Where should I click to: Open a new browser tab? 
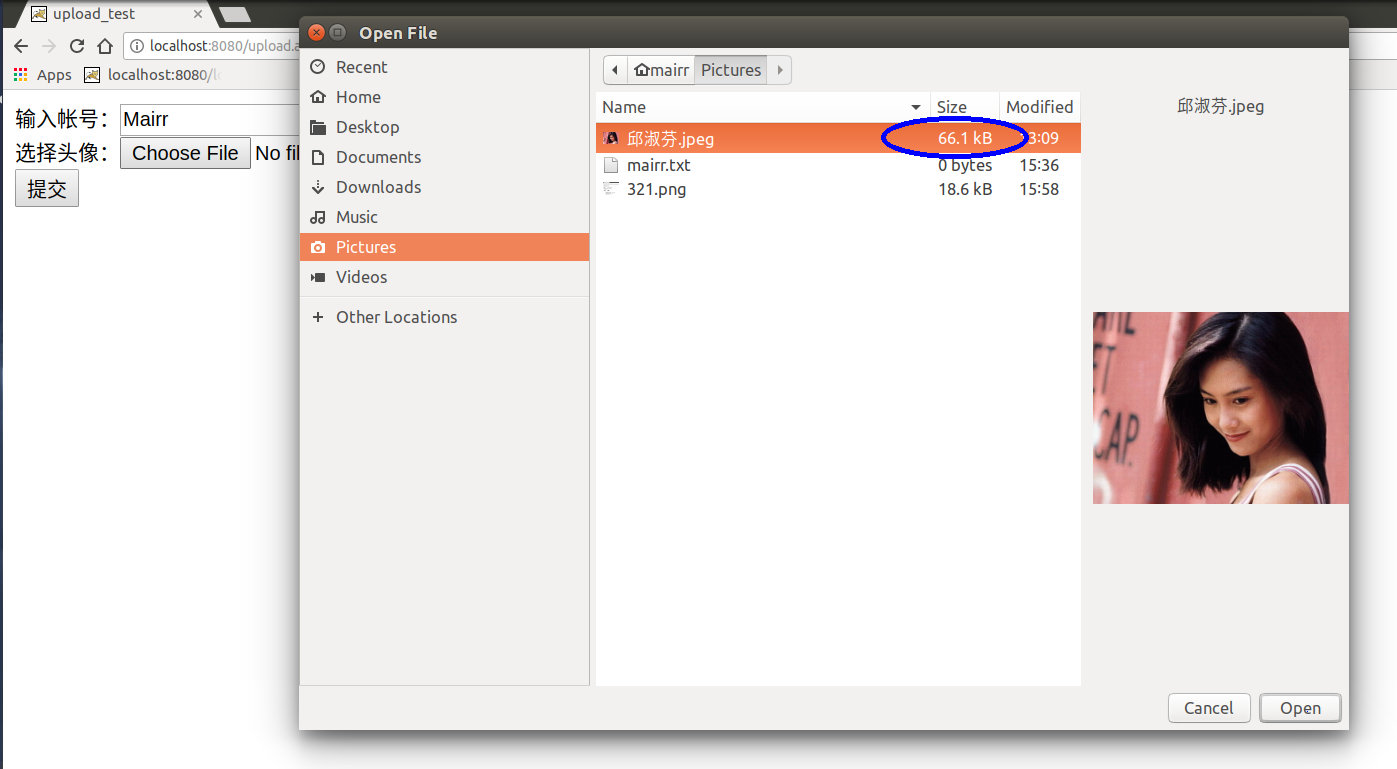[235, 14]
